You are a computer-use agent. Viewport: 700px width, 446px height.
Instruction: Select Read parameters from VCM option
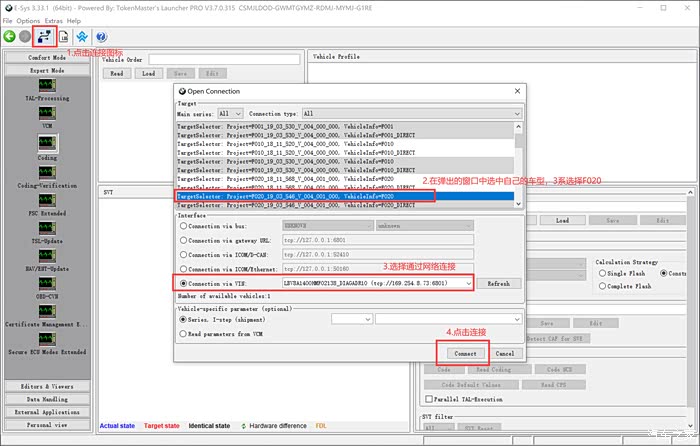tap(183, 332)
